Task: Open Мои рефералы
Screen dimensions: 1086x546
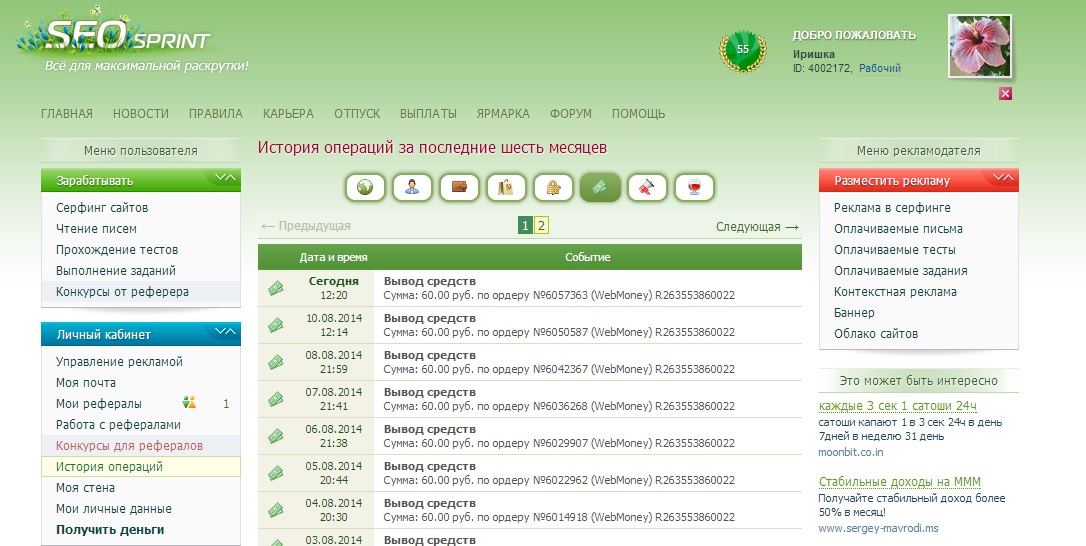Action: pyautogui.click(x=99, y=403)
